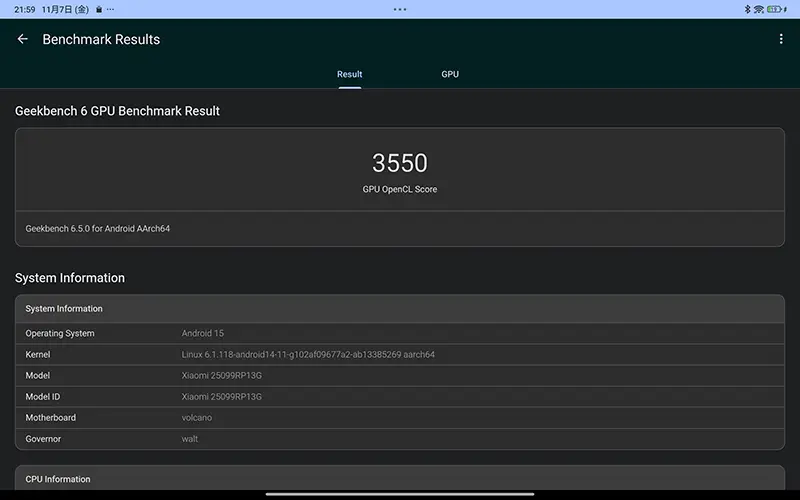Tap the lock icon in status bar
The width and height of the screenshot is (800, 500).
[x=99, y=9]
